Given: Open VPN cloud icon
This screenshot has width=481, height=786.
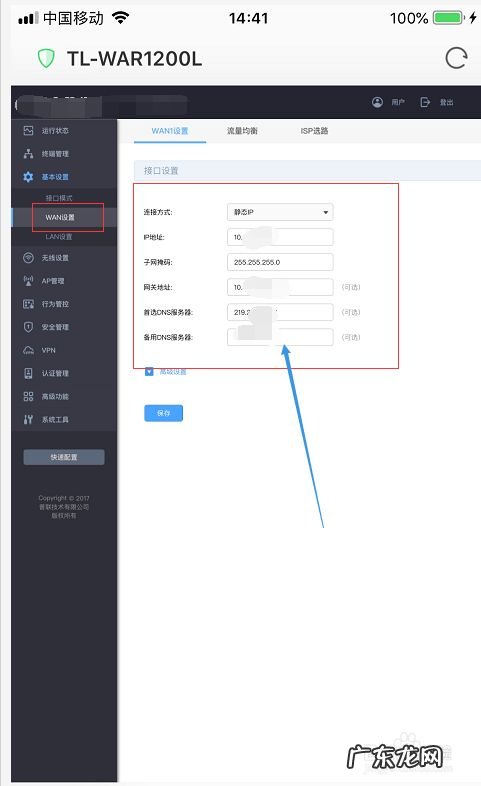Looking at the screenshot, I should (x=29, y=350).
